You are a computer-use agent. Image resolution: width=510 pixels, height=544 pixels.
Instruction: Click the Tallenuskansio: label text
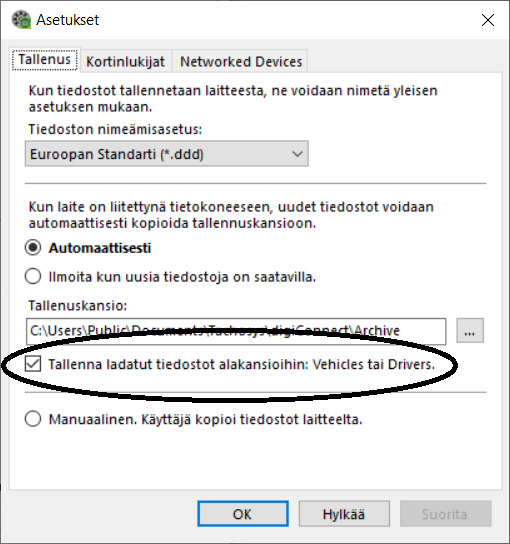[78, 305]
